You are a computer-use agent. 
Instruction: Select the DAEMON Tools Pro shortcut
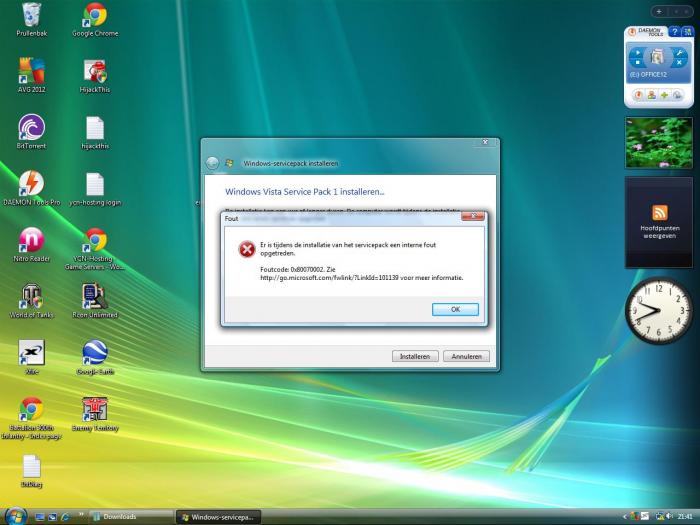tap(32, 188)
